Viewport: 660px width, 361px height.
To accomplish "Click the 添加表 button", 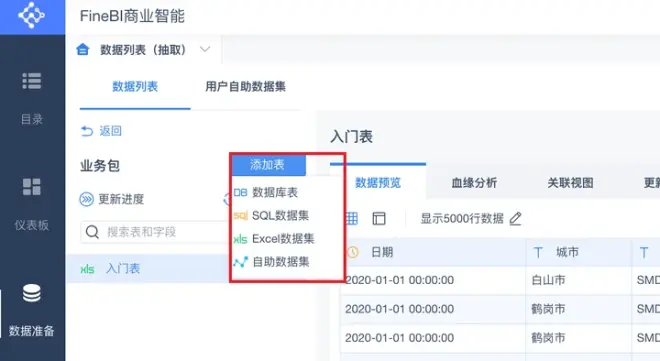I will (x=269, y=165).
